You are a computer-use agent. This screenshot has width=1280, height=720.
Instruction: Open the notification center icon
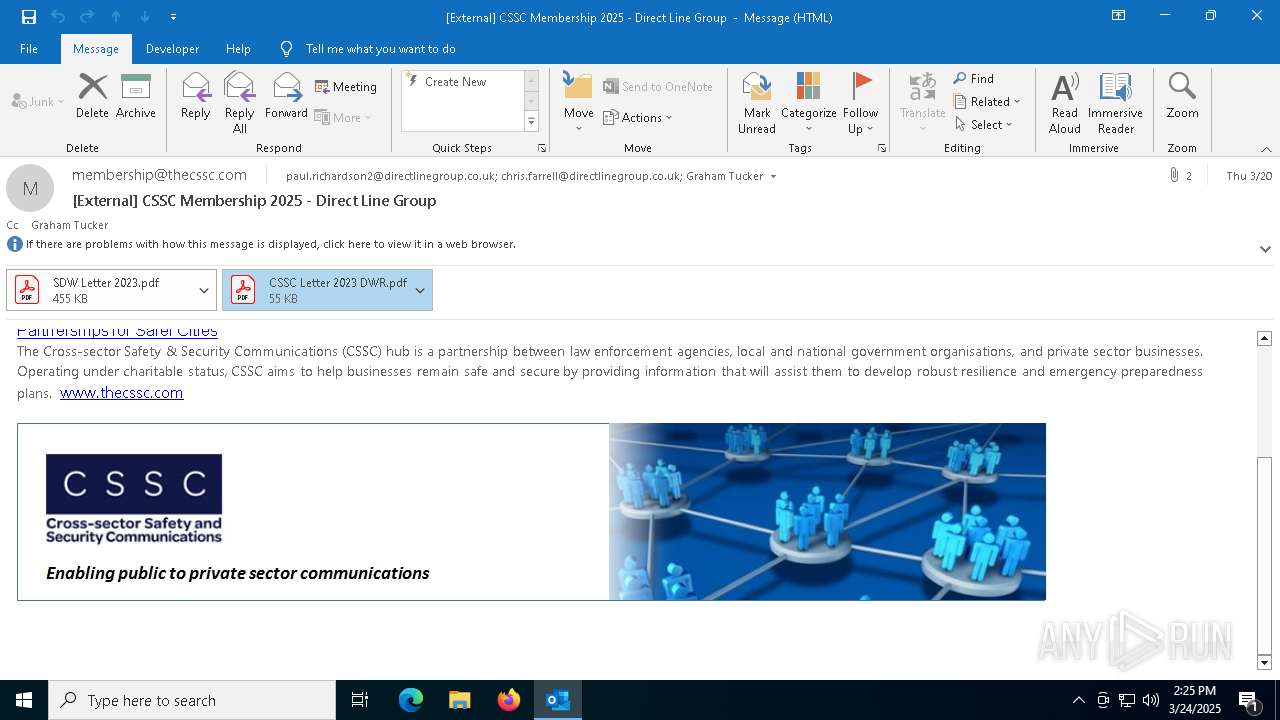coord(1248,700)
